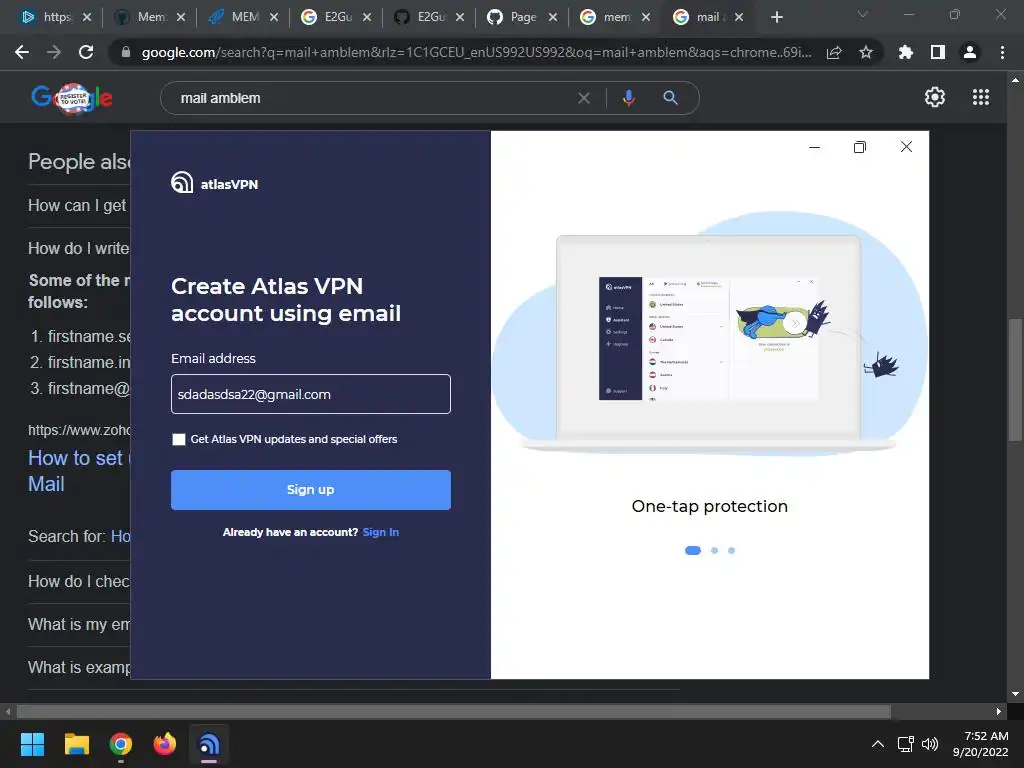Close the Atlas VPN window
This screenshot has height=768, width=1024.
(x=906, y=147)
